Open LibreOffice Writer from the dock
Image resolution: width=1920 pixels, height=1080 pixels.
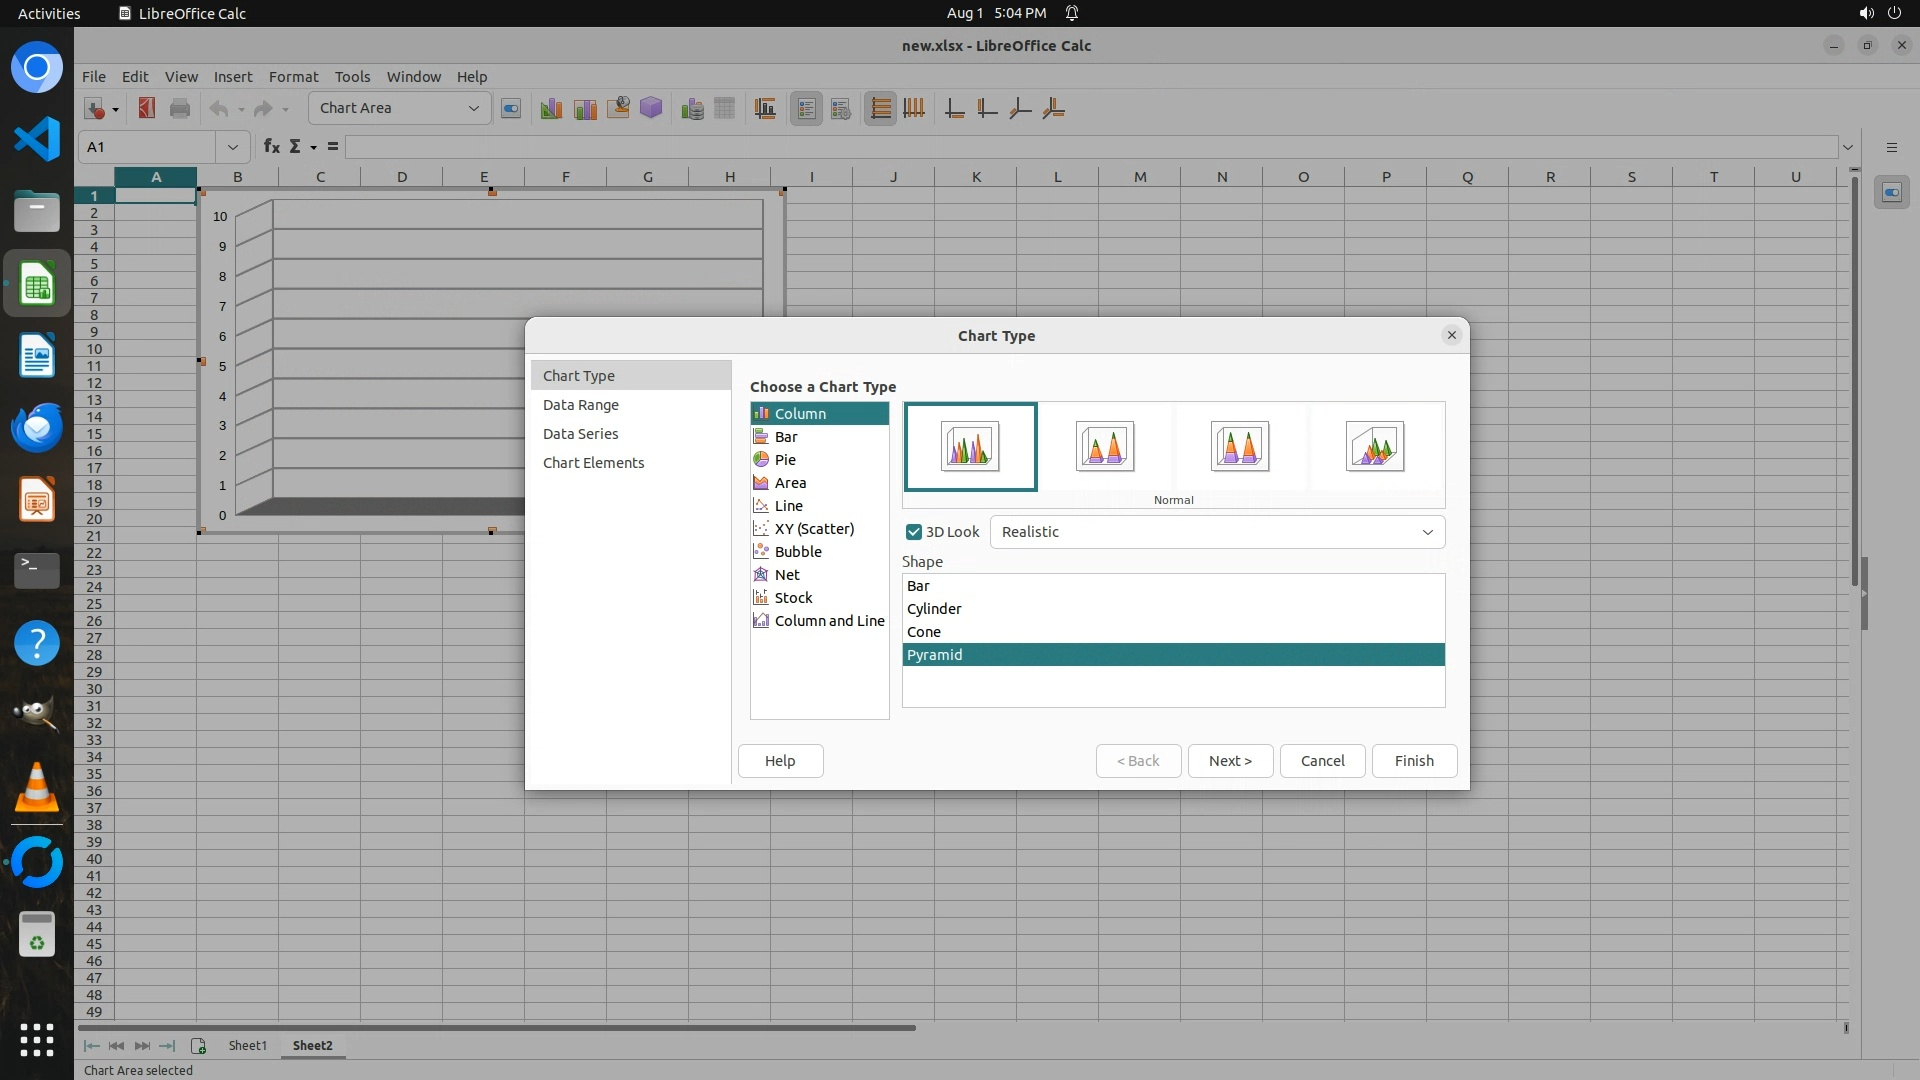pos(37,356)
